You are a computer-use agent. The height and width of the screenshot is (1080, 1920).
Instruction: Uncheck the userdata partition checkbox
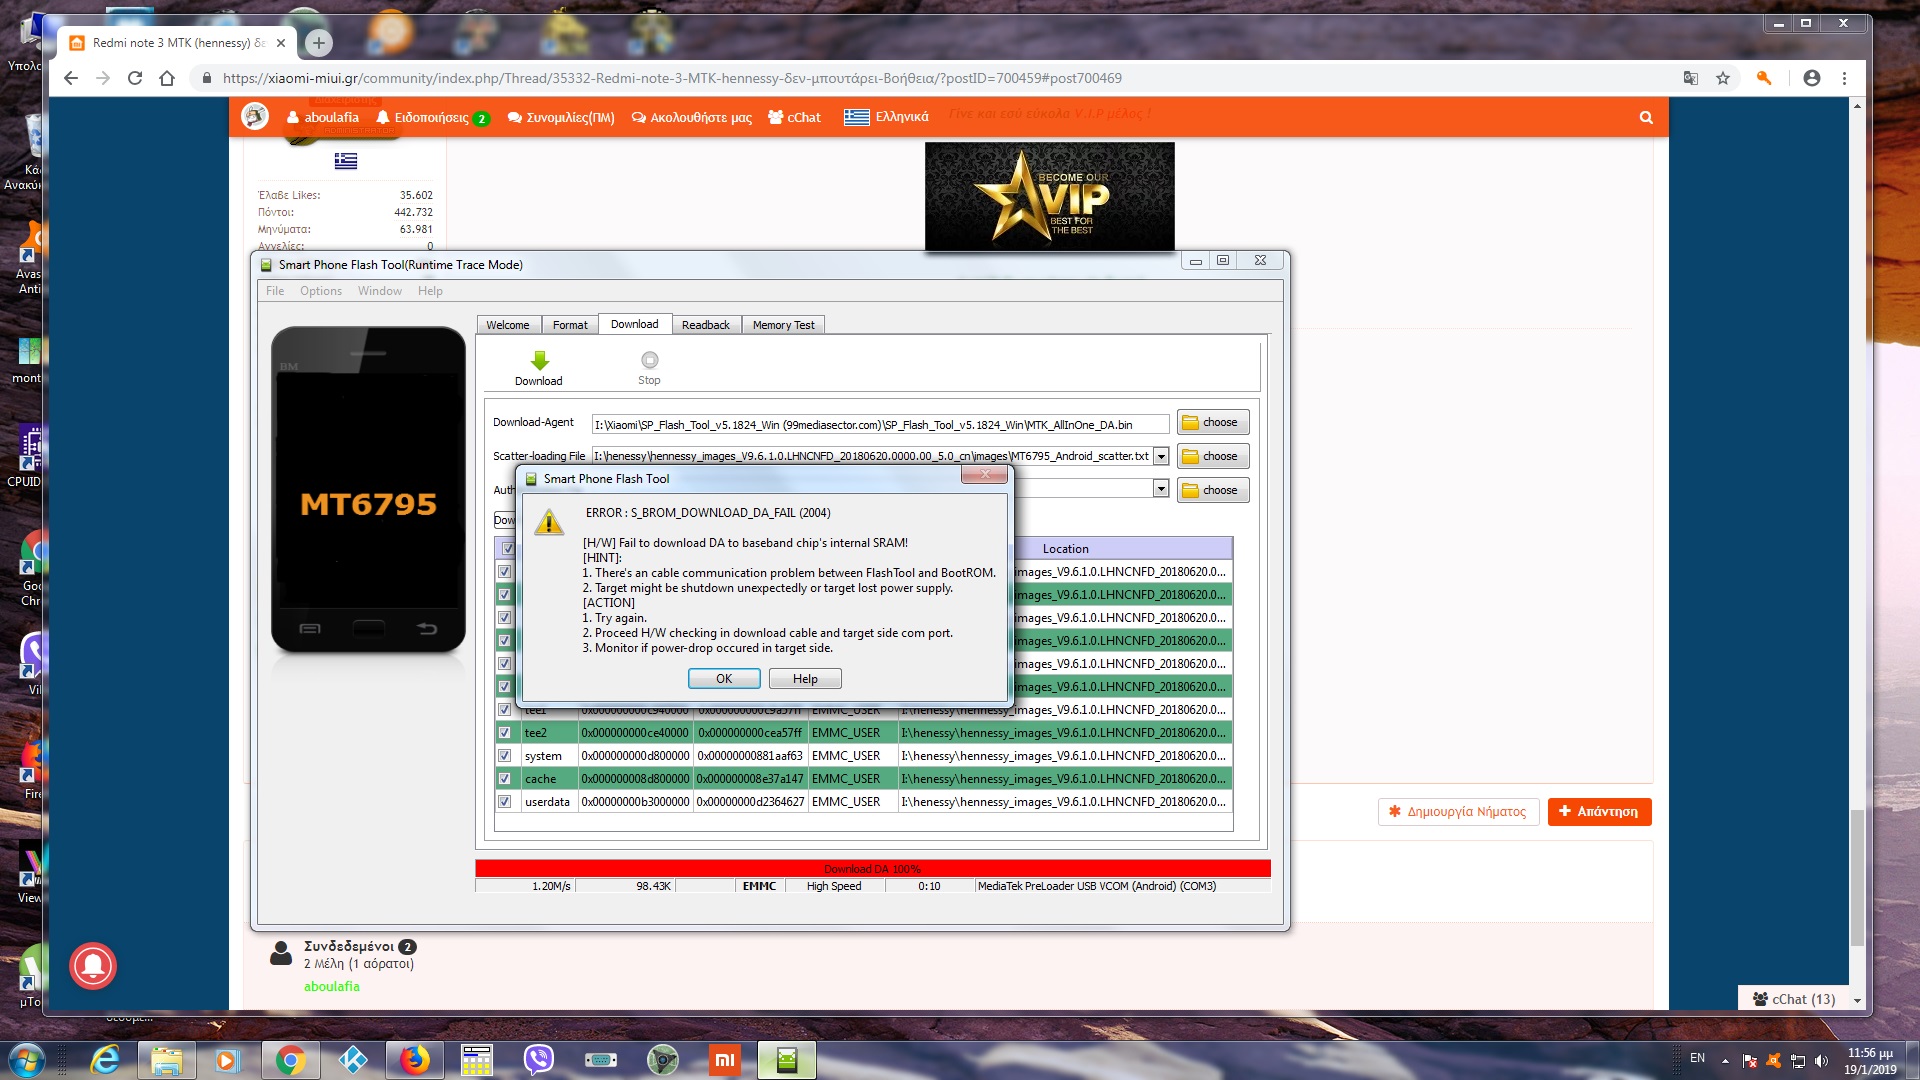tap(505, 802)
